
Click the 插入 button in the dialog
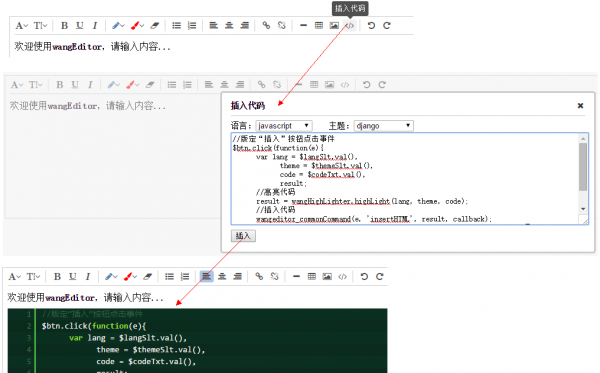click(243, 236)
